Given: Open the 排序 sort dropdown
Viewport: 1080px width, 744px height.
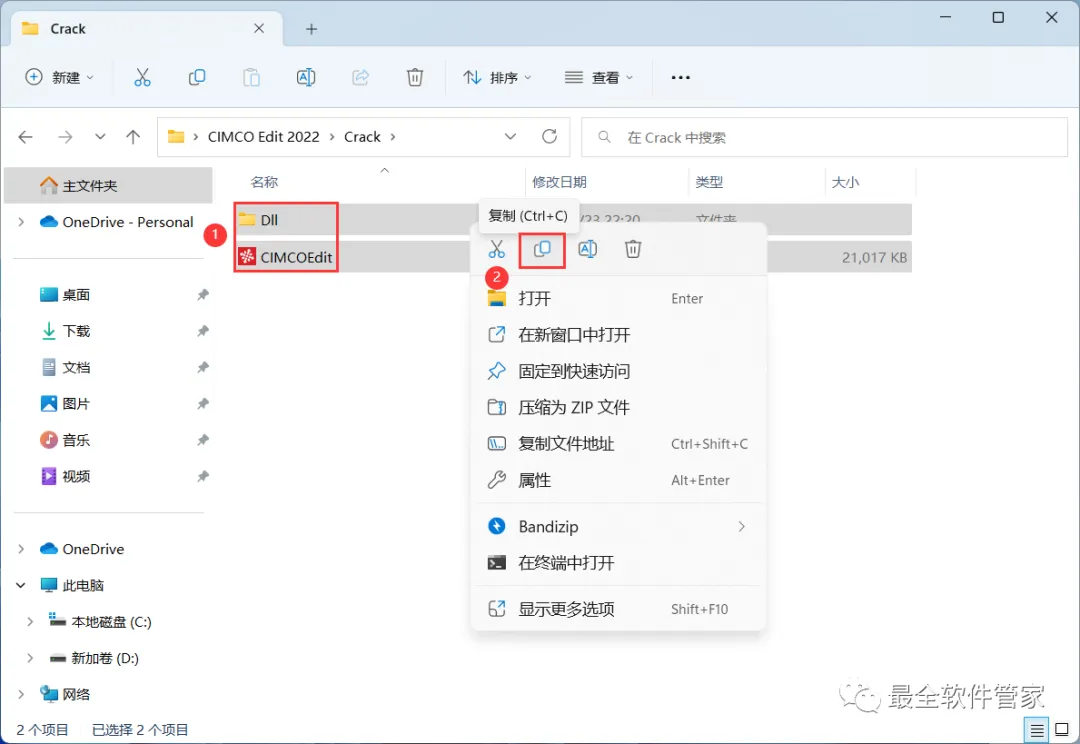Looking at the screenshot, I should [497, 77].
